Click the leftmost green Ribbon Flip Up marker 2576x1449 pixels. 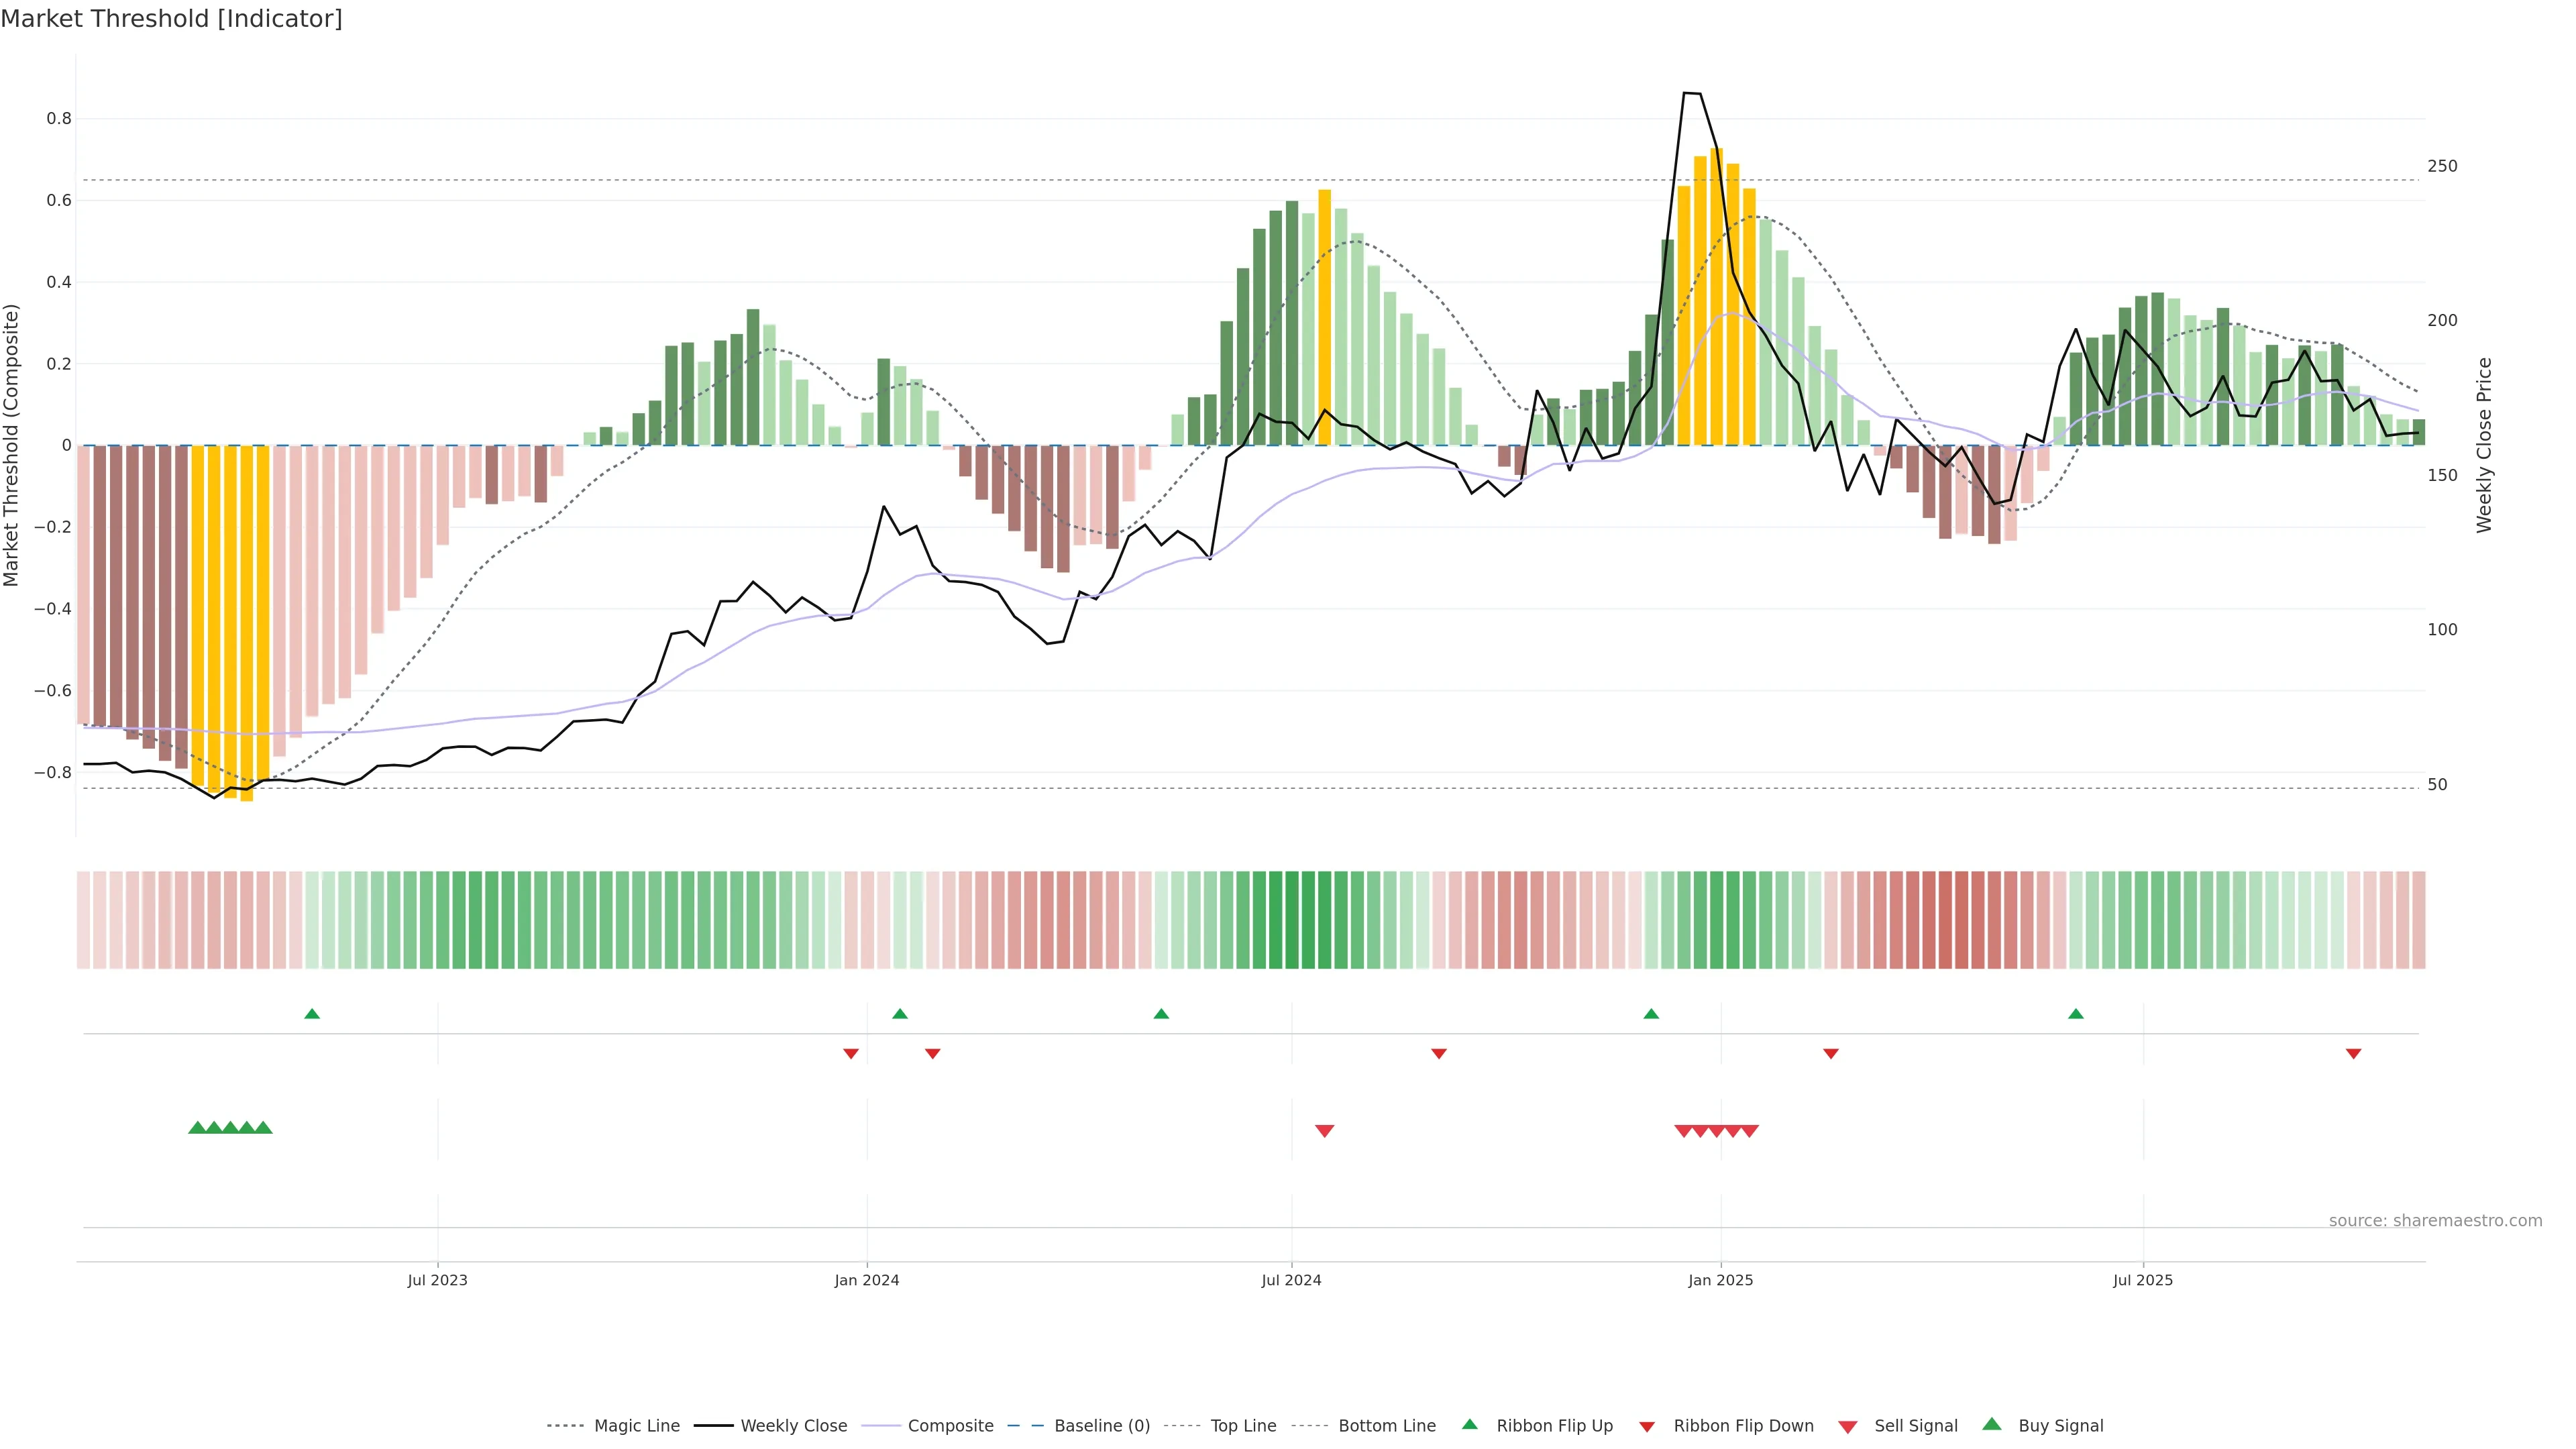pyautogui.click(x=312, y=1014)
